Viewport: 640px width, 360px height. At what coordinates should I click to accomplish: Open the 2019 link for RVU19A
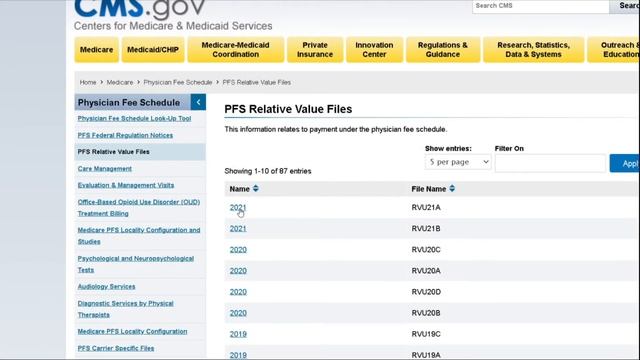tap(238, 355)
